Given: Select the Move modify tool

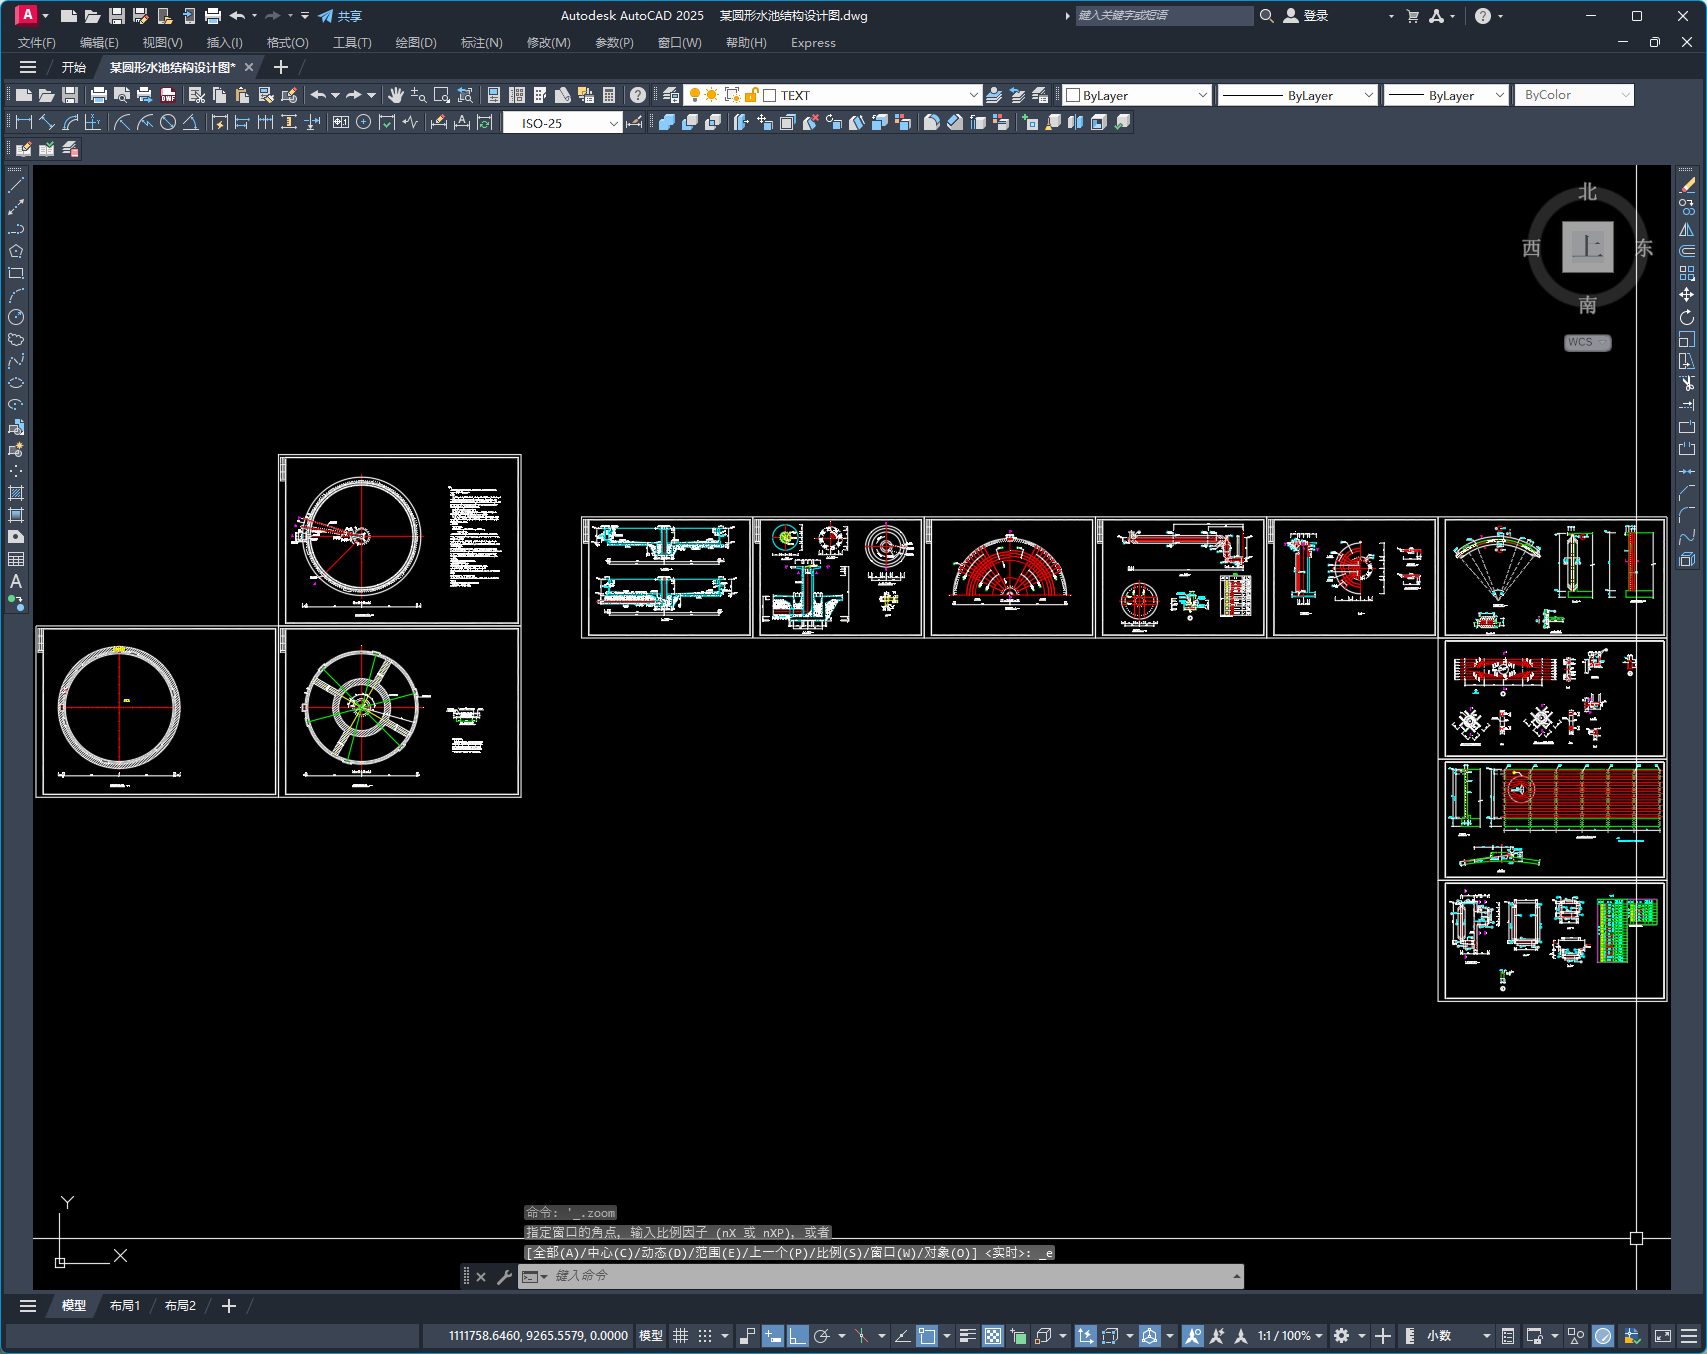Looking at the screenshot, I should coord(1687,295).
